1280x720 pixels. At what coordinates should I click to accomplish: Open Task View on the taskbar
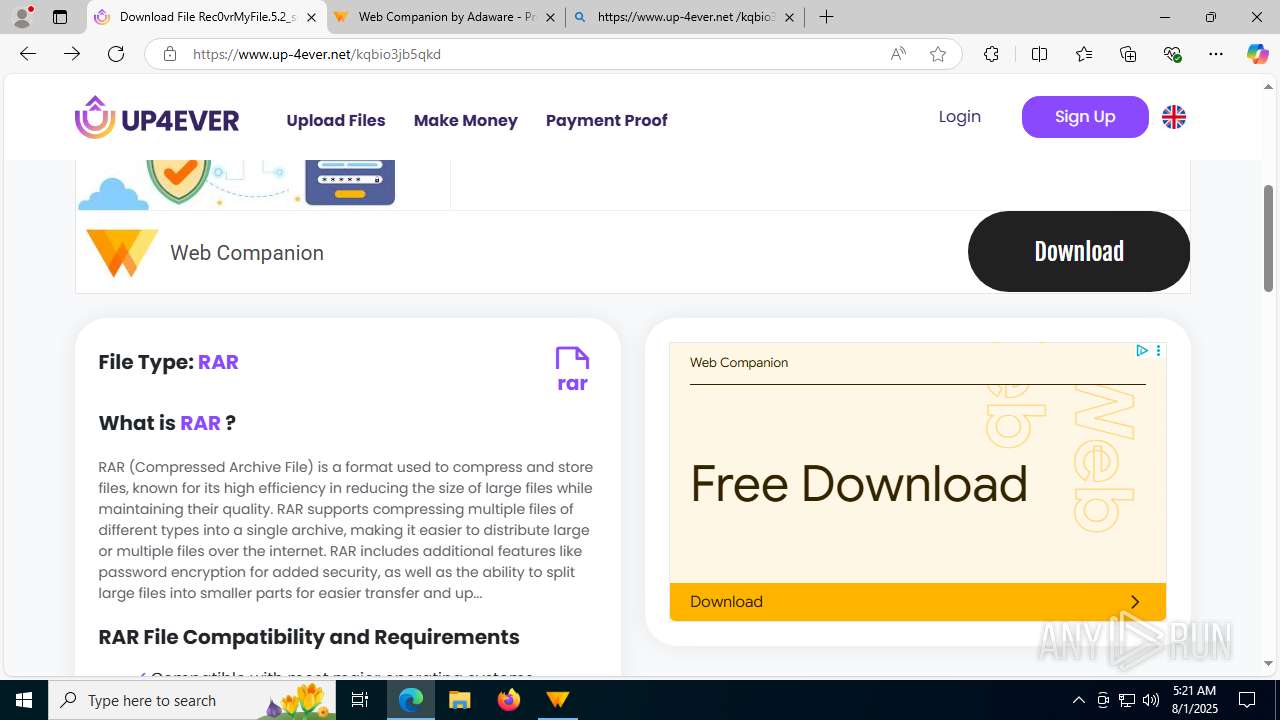[x=361, y=700]
